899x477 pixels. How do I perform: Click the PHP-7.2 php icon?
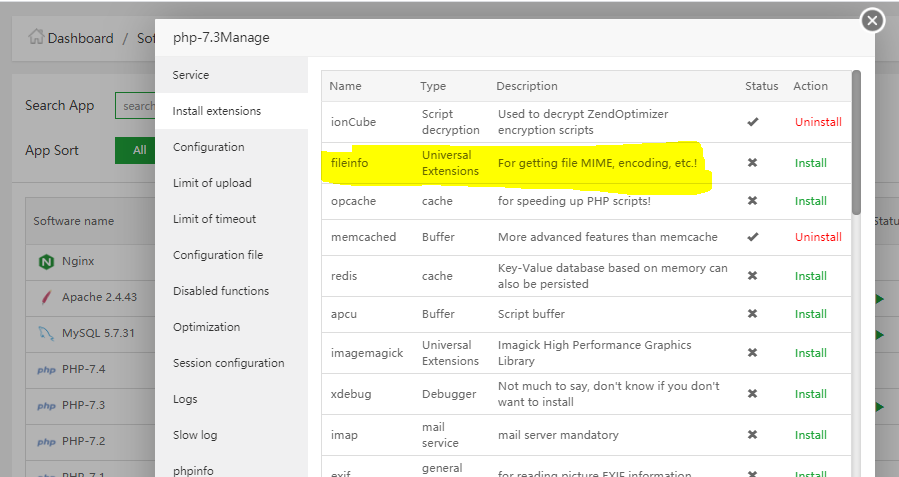point(46,442)
